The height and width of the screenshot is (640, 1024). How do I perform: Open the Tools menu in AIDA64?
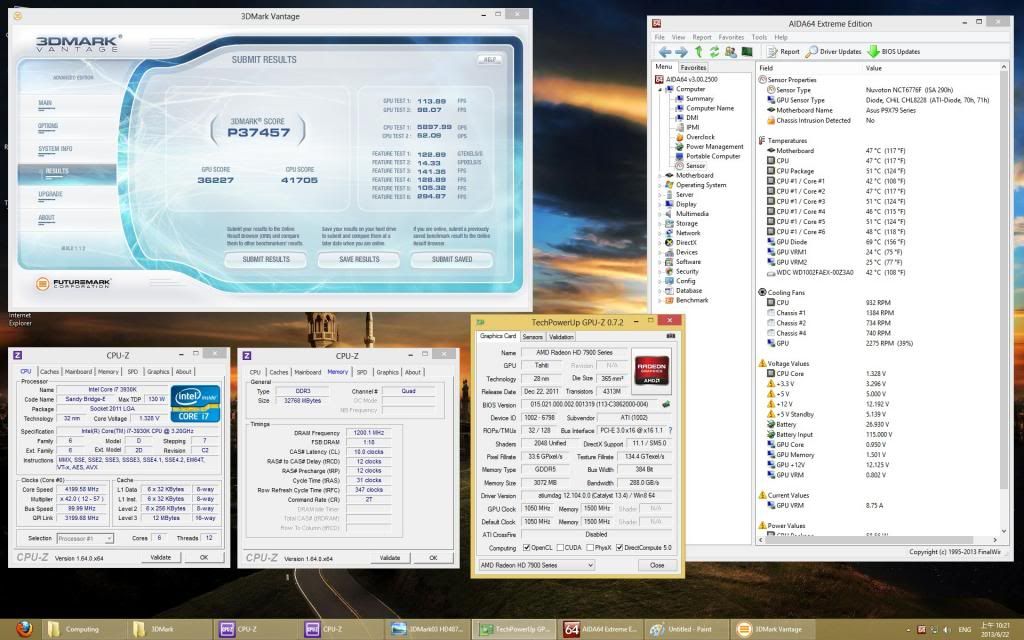(x=759, y=37)
